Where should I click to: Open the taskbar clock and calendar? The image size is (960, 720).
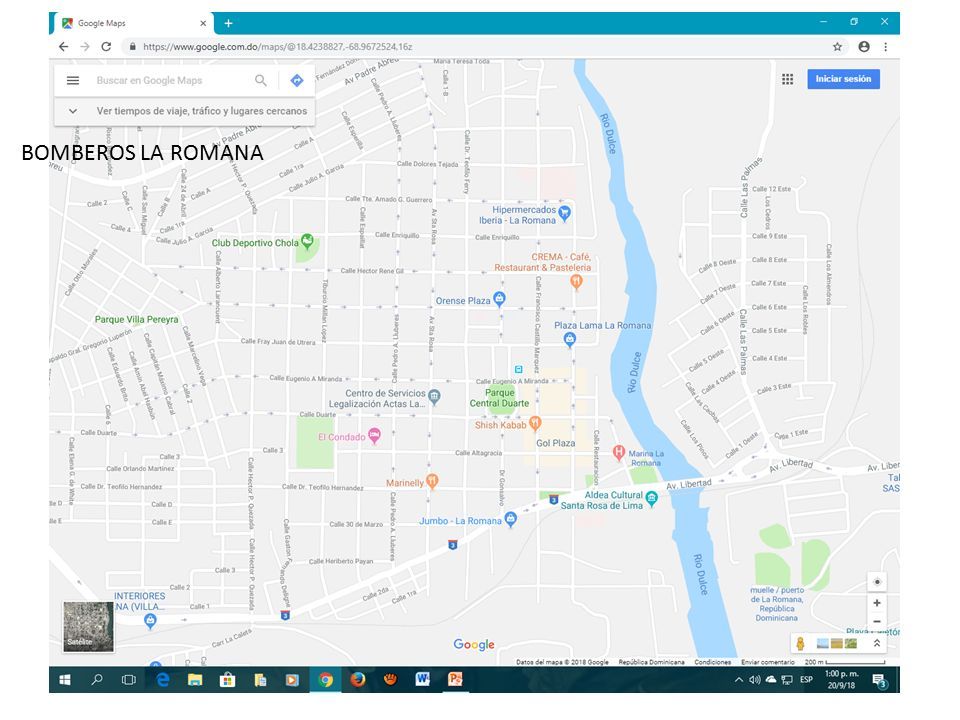click(841, 680)
